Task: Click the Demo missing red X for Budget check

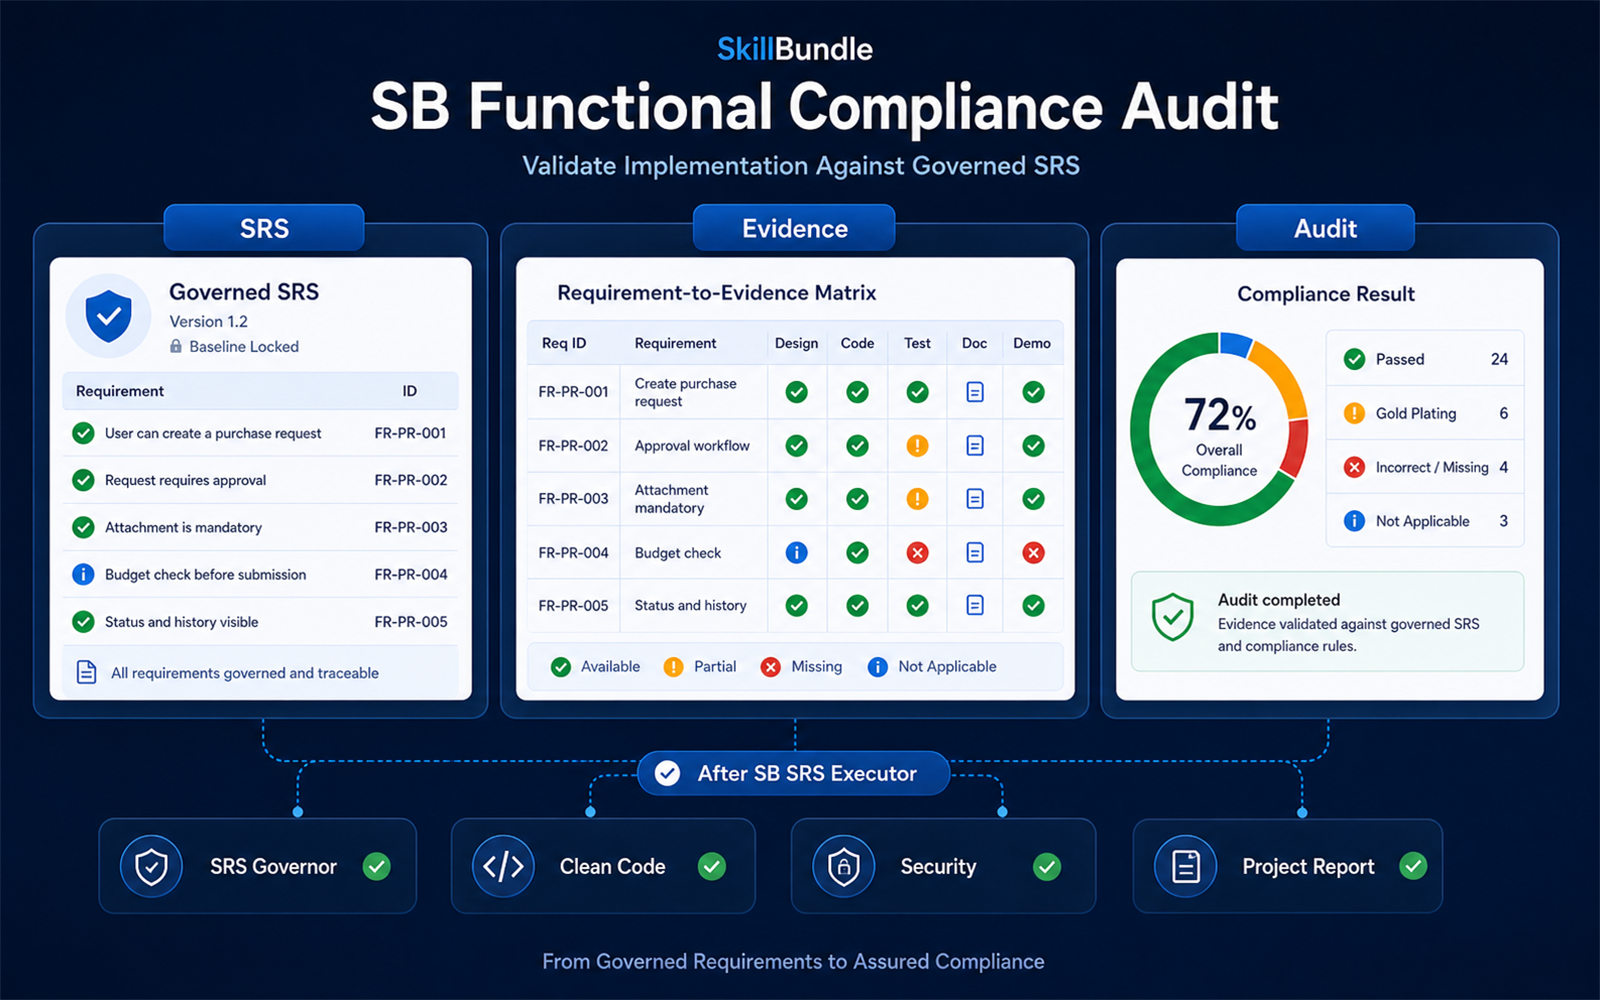Action: point(1033,552)
